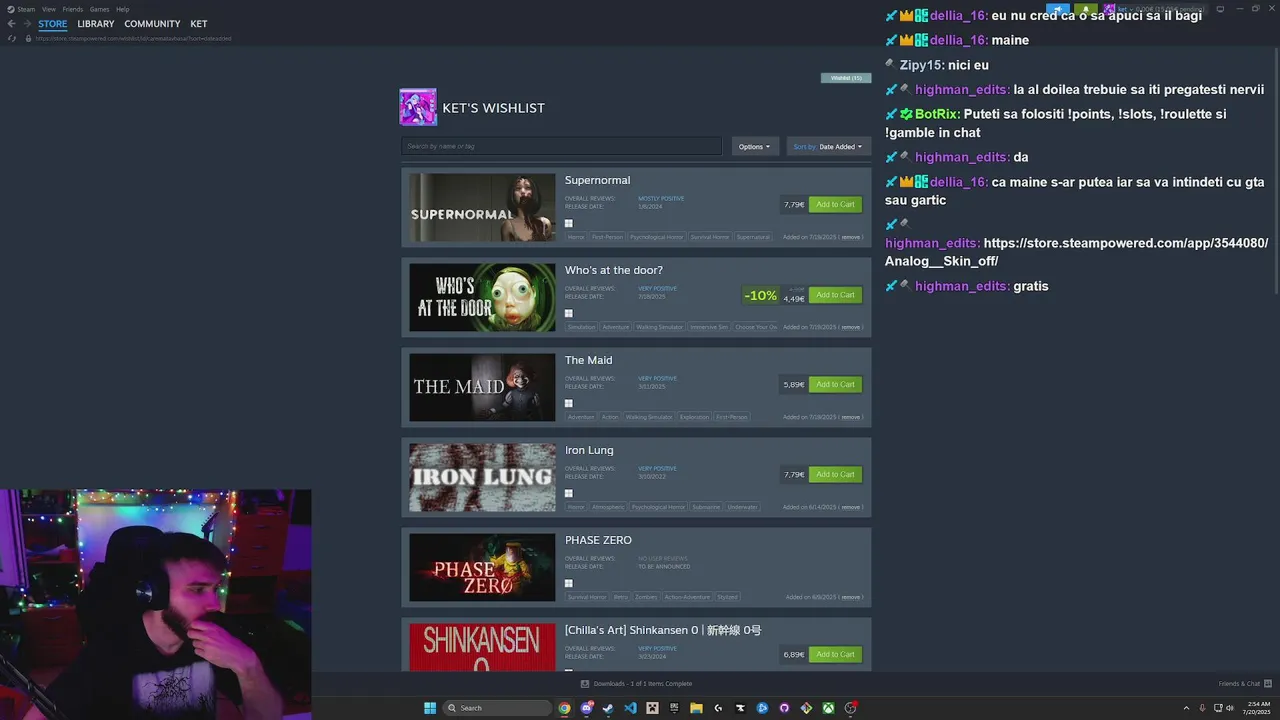Open File Explorer from the taskbar

[696, 708]
